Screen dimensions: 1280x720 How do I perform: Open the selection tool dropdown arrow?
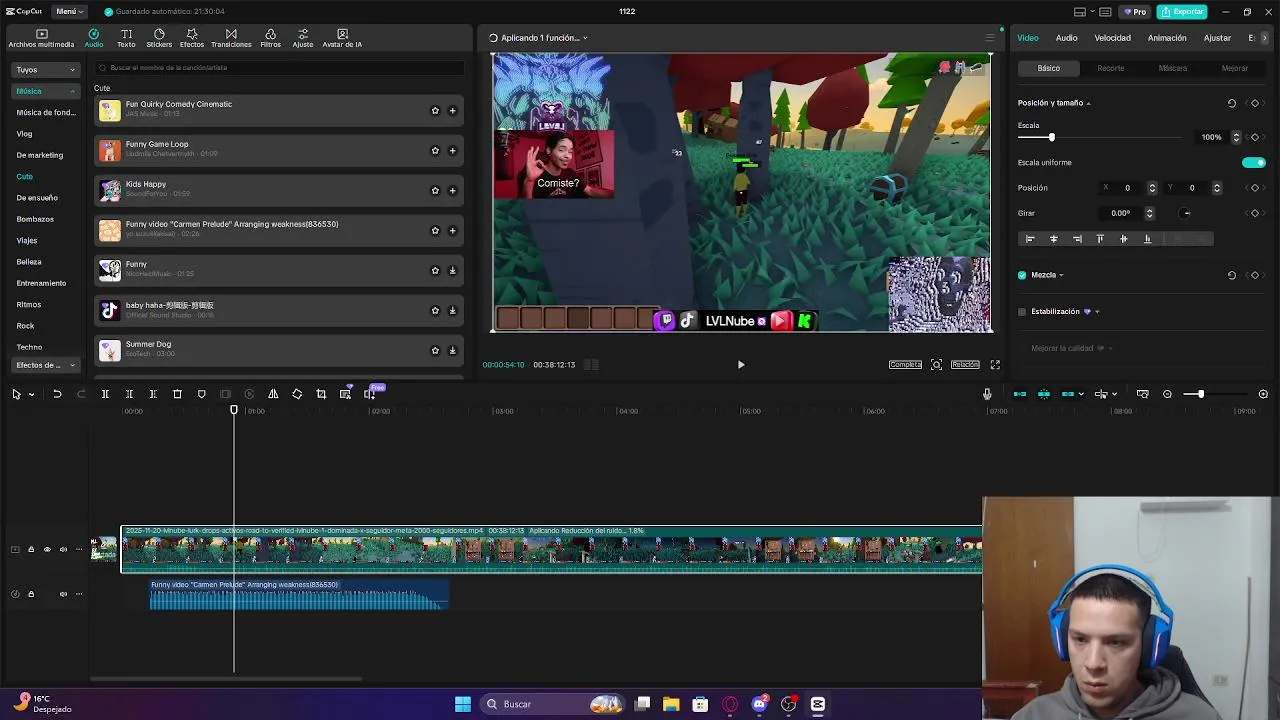click(x=31, y=394)
